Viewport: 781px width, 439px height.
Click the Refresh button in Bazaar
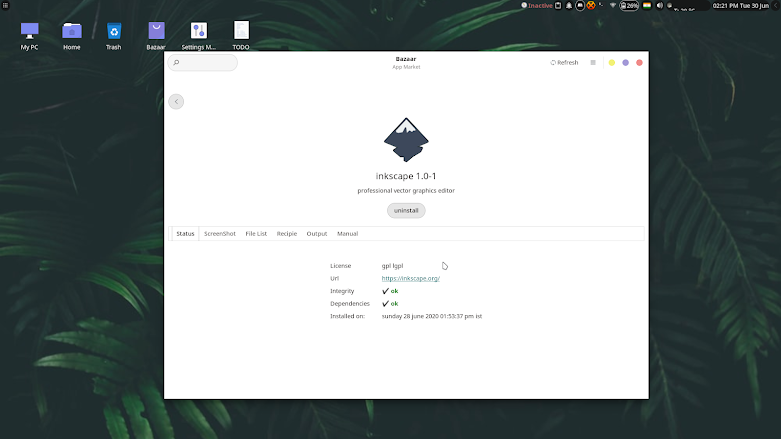tap(564, 63)
